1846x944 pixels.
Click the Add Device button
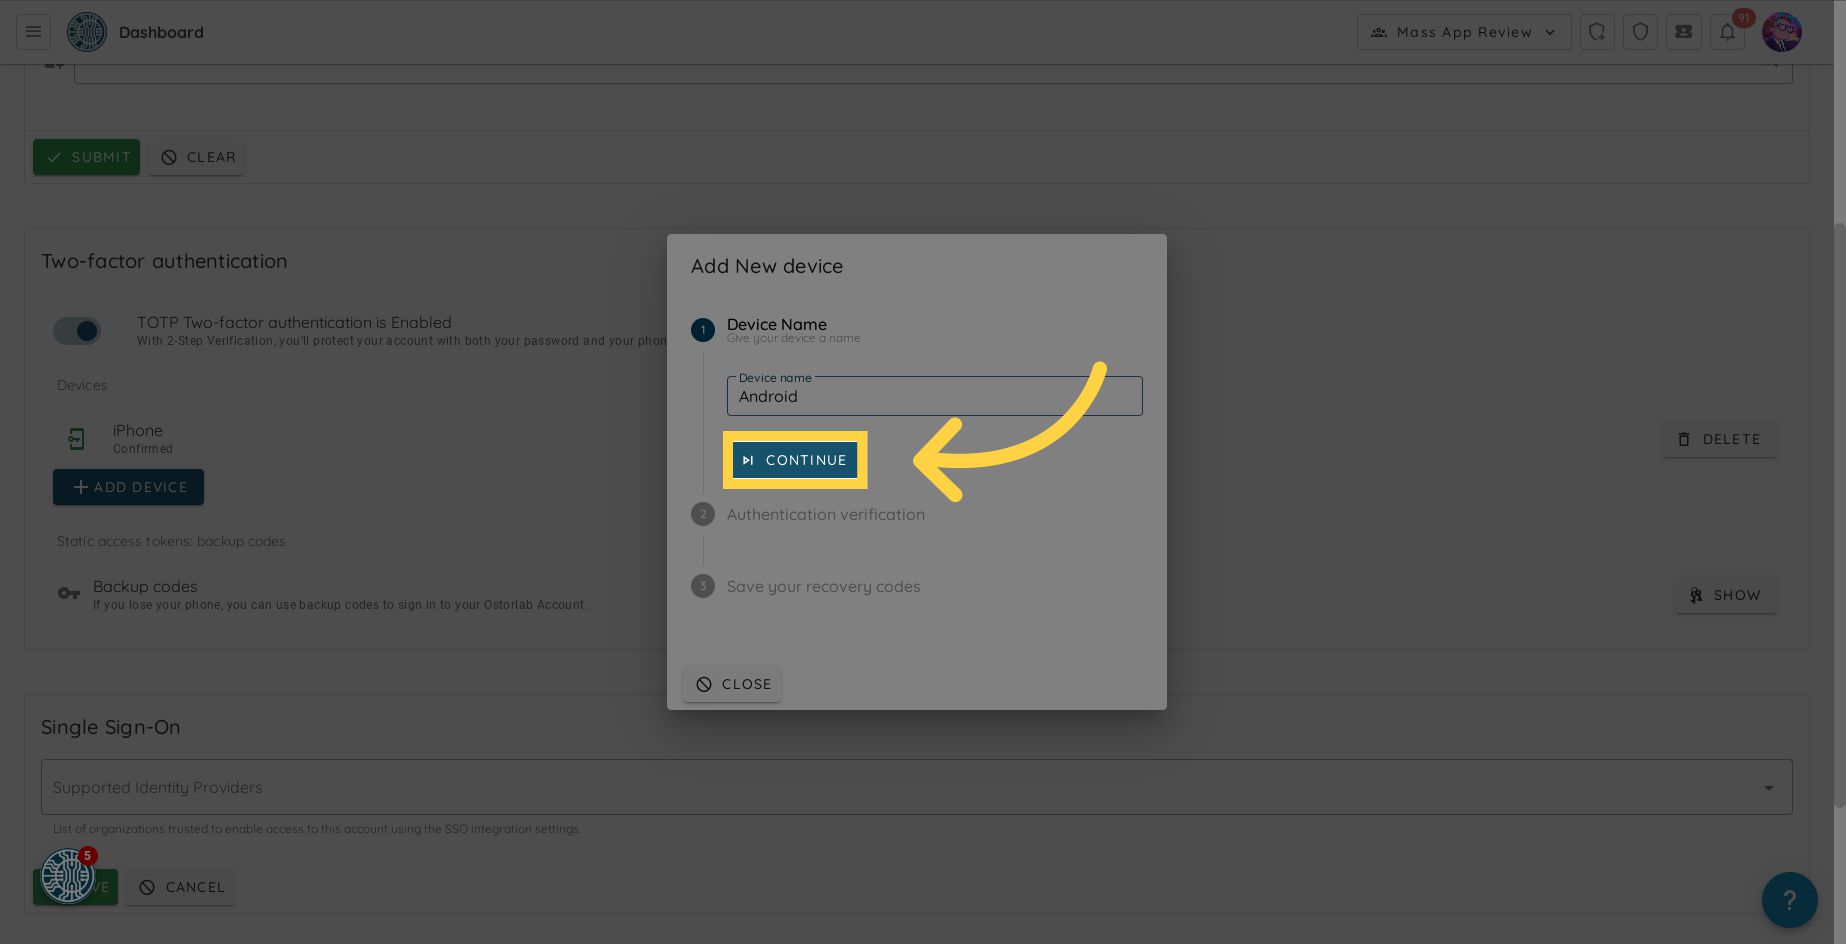128,487
